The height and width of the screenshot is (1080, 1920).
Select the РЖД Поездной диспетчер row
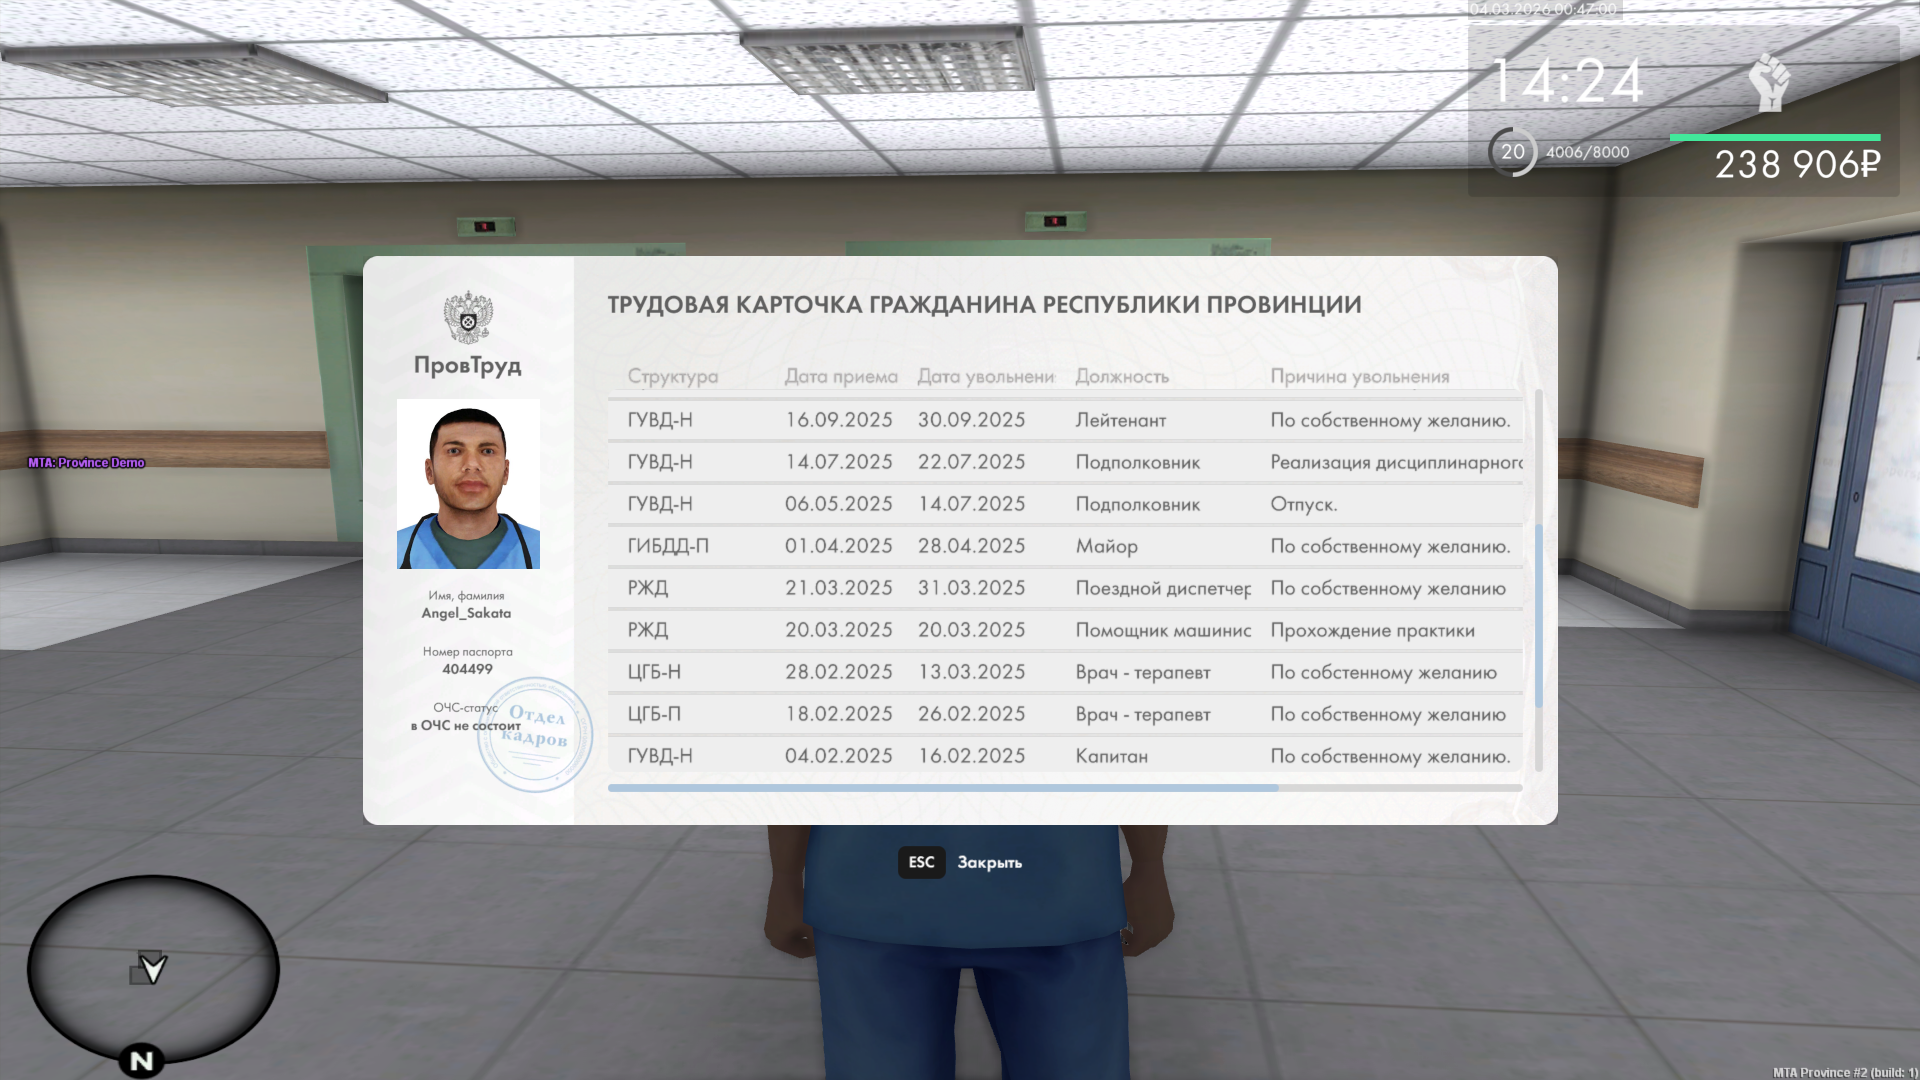coord(1065,588)
